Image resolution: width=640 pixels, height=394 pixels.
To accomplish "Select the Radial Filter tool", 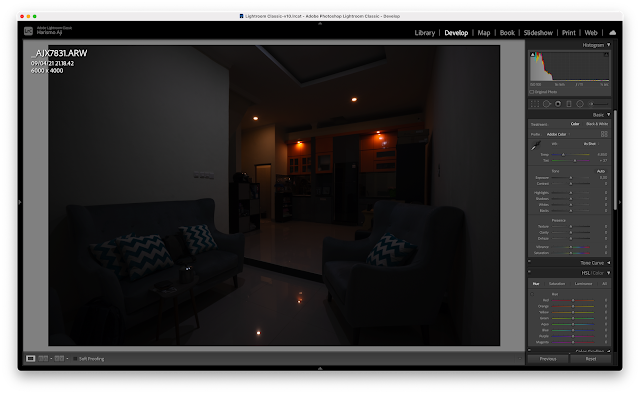I will [580, 104].
